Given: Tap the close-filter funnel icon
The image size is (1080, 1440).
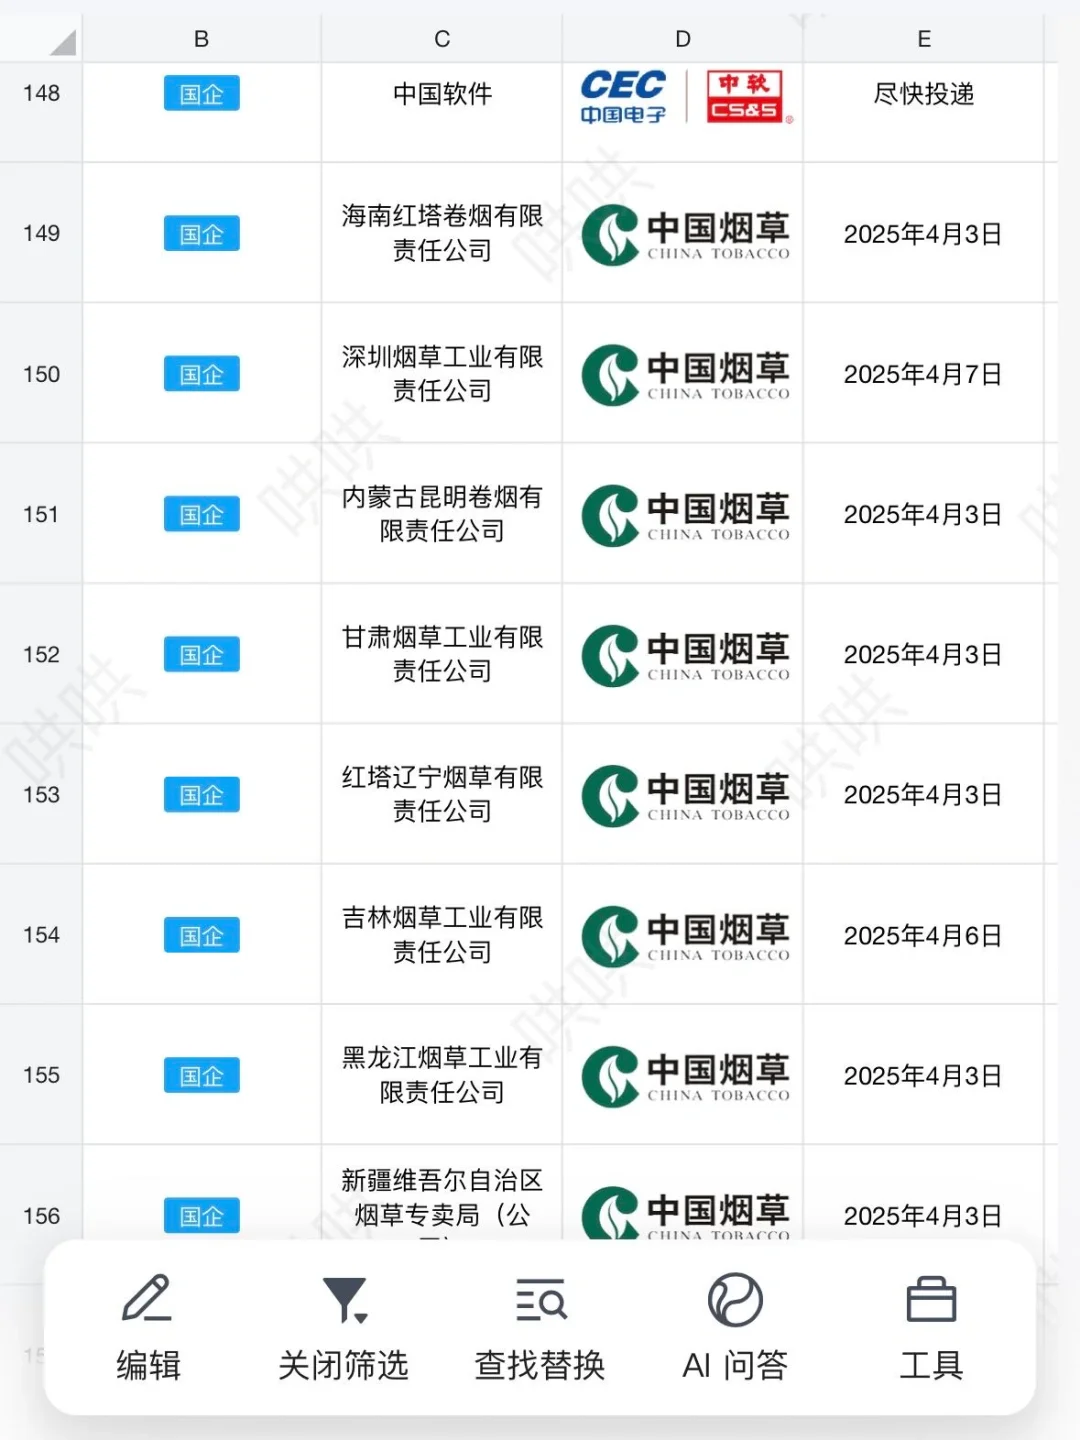Looking at the screenshot, I should pyautogui.click(x=343, y=1300).
